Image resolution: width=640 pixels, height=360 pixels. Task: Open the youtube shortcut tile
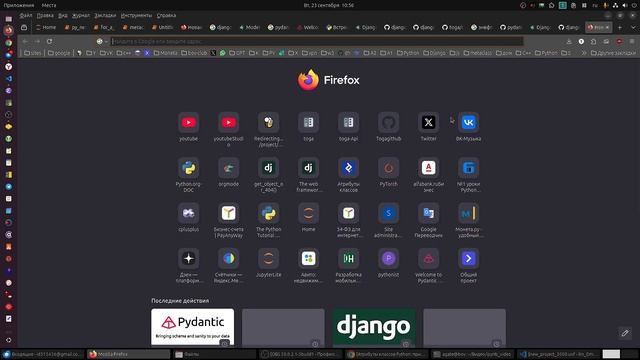(189, 122)
